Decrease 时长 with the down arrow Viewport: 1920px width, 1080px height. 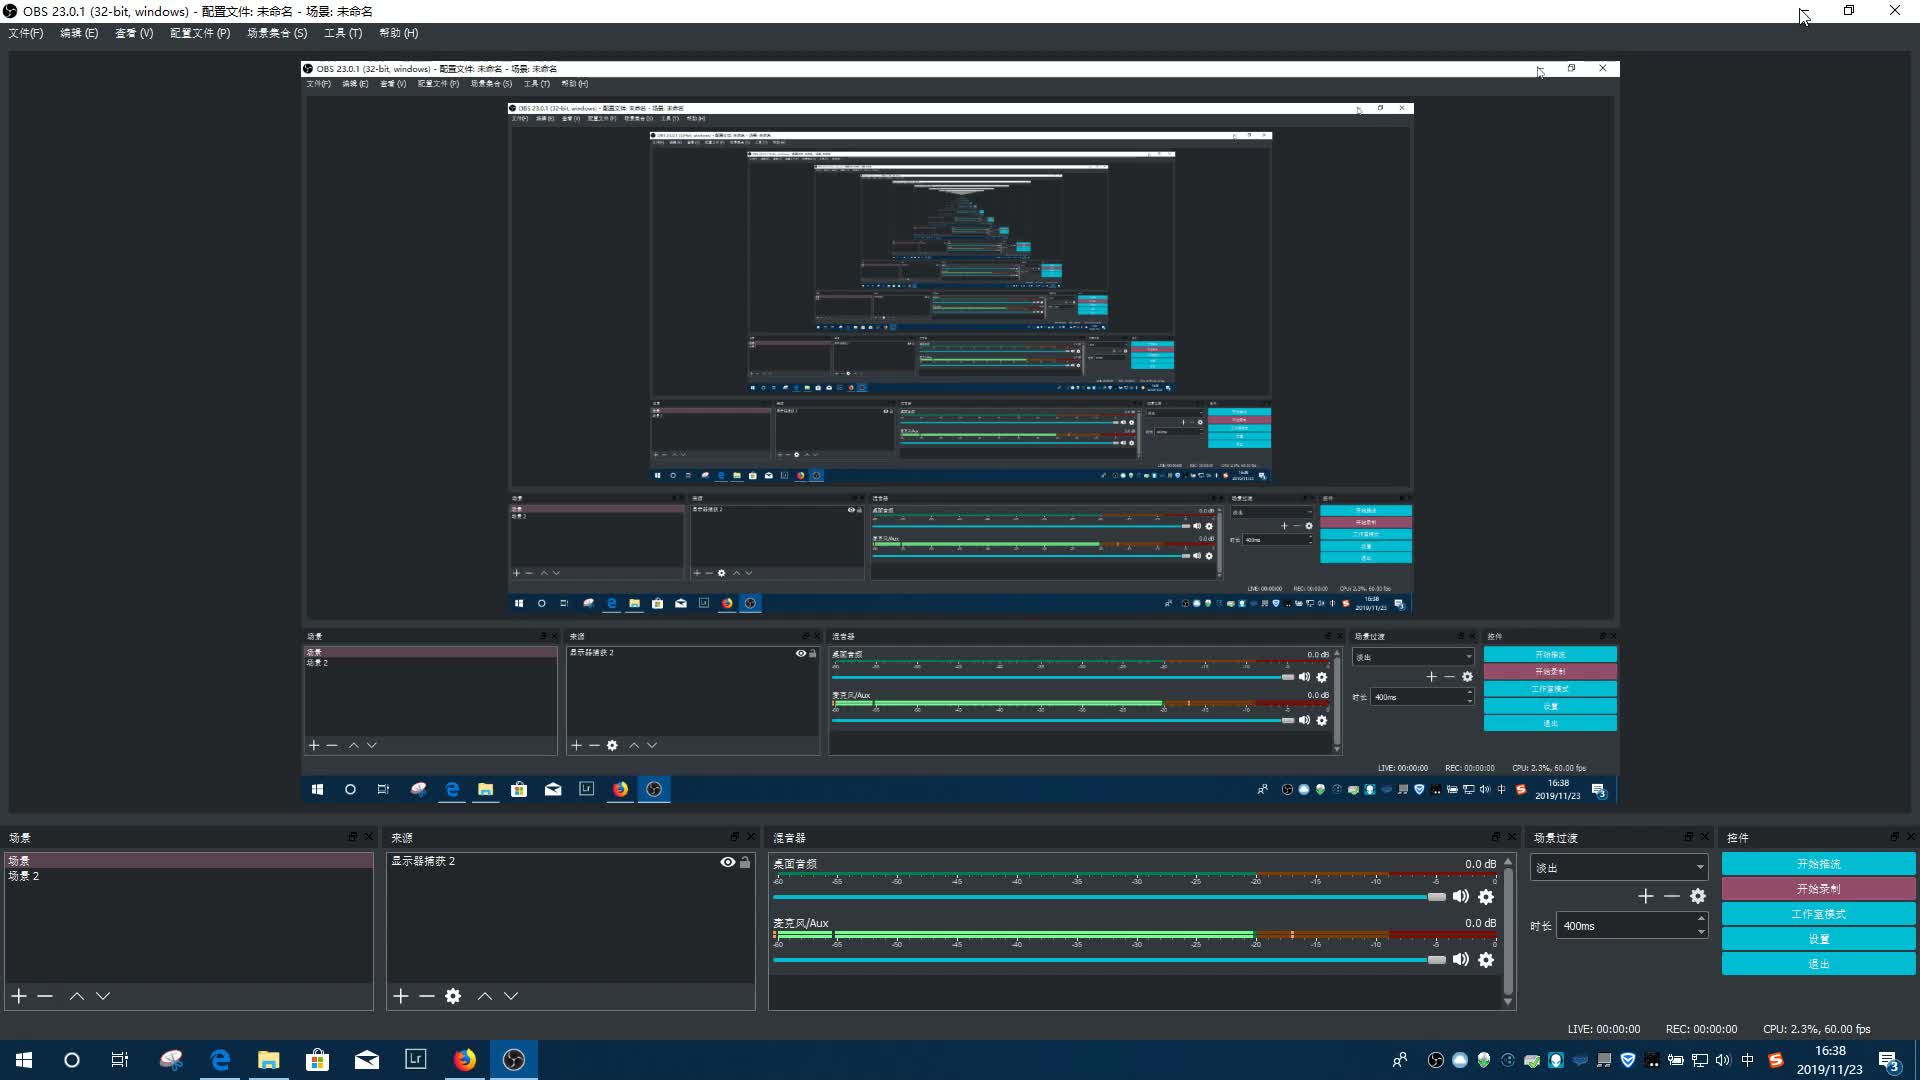pyautogui.click(x=1701, y=932)
